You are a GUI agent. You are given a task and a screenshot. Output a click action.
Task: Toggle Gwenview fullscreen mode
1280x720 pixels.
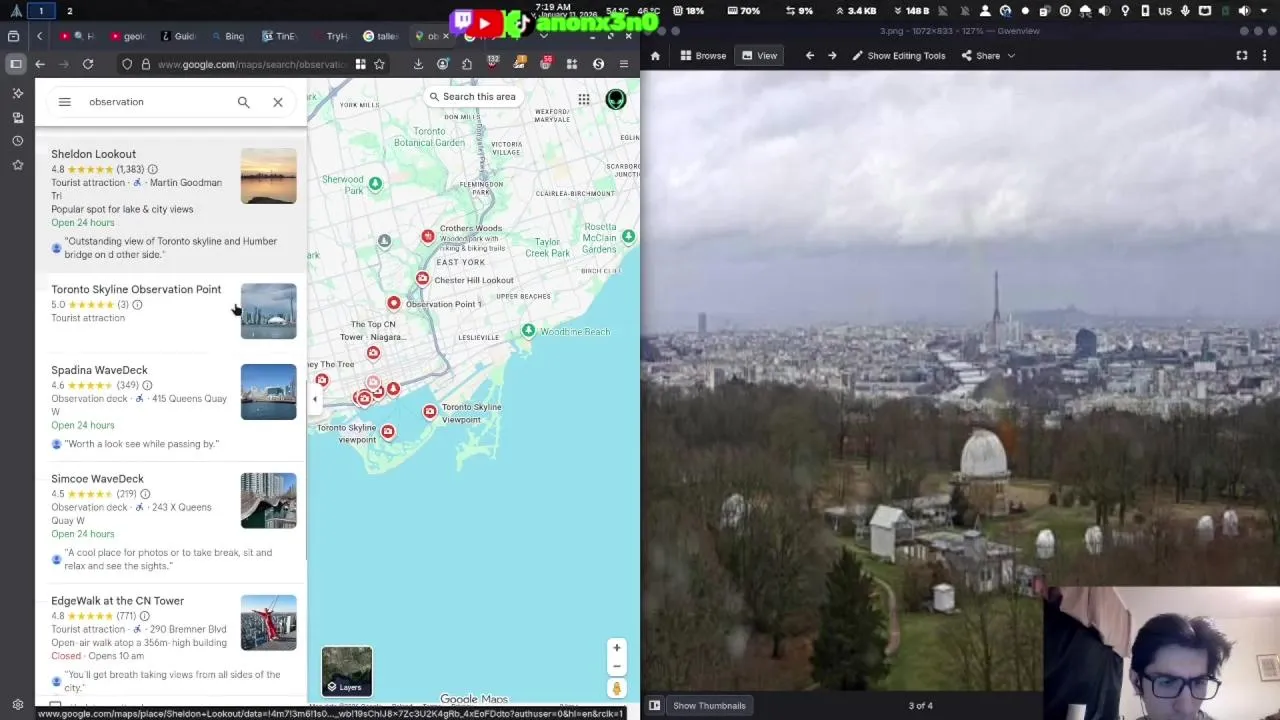1242,56
